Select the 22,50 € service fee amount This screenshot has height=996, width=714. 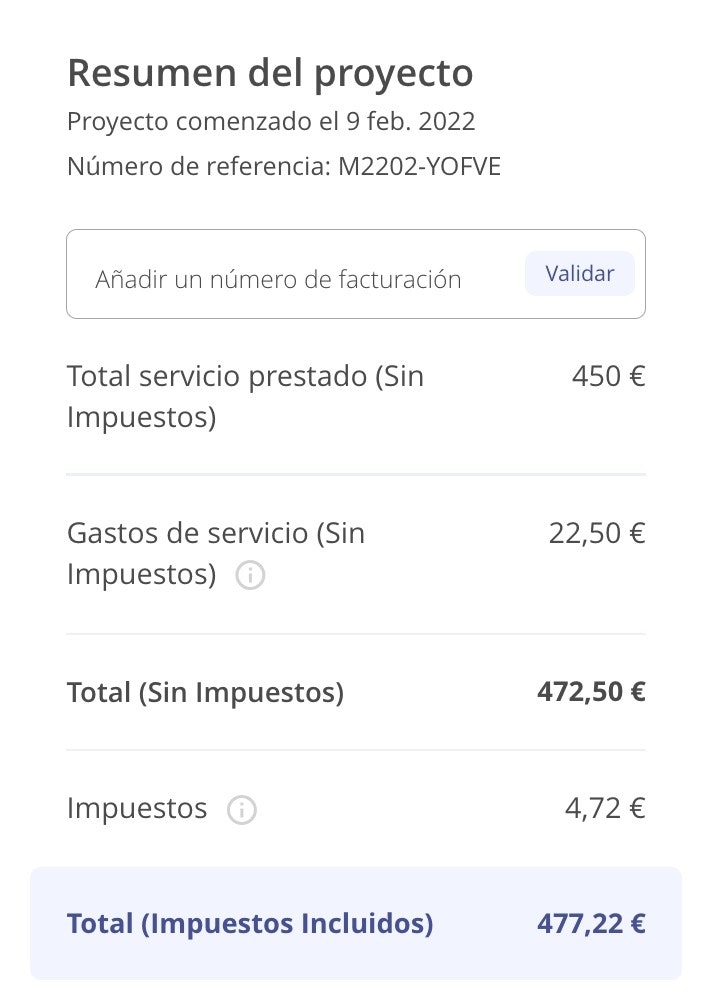tap(596, 534)
